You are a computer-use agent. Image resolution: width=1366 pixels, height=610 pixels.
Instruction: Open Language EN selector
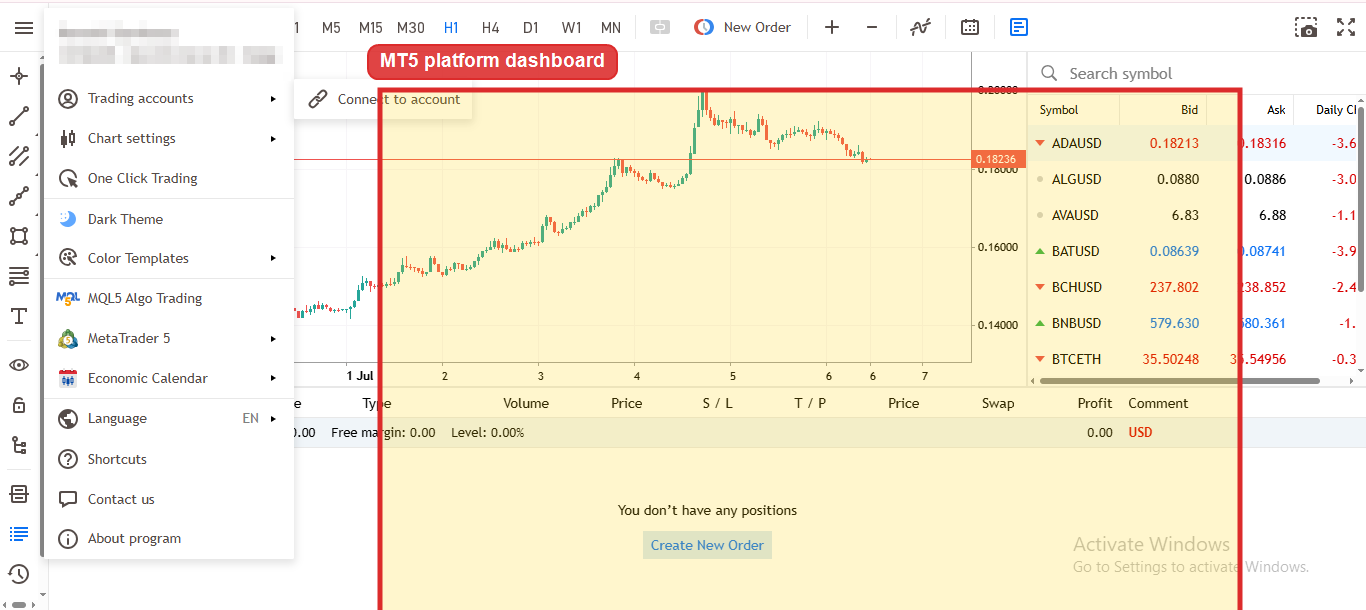point(169,418)
